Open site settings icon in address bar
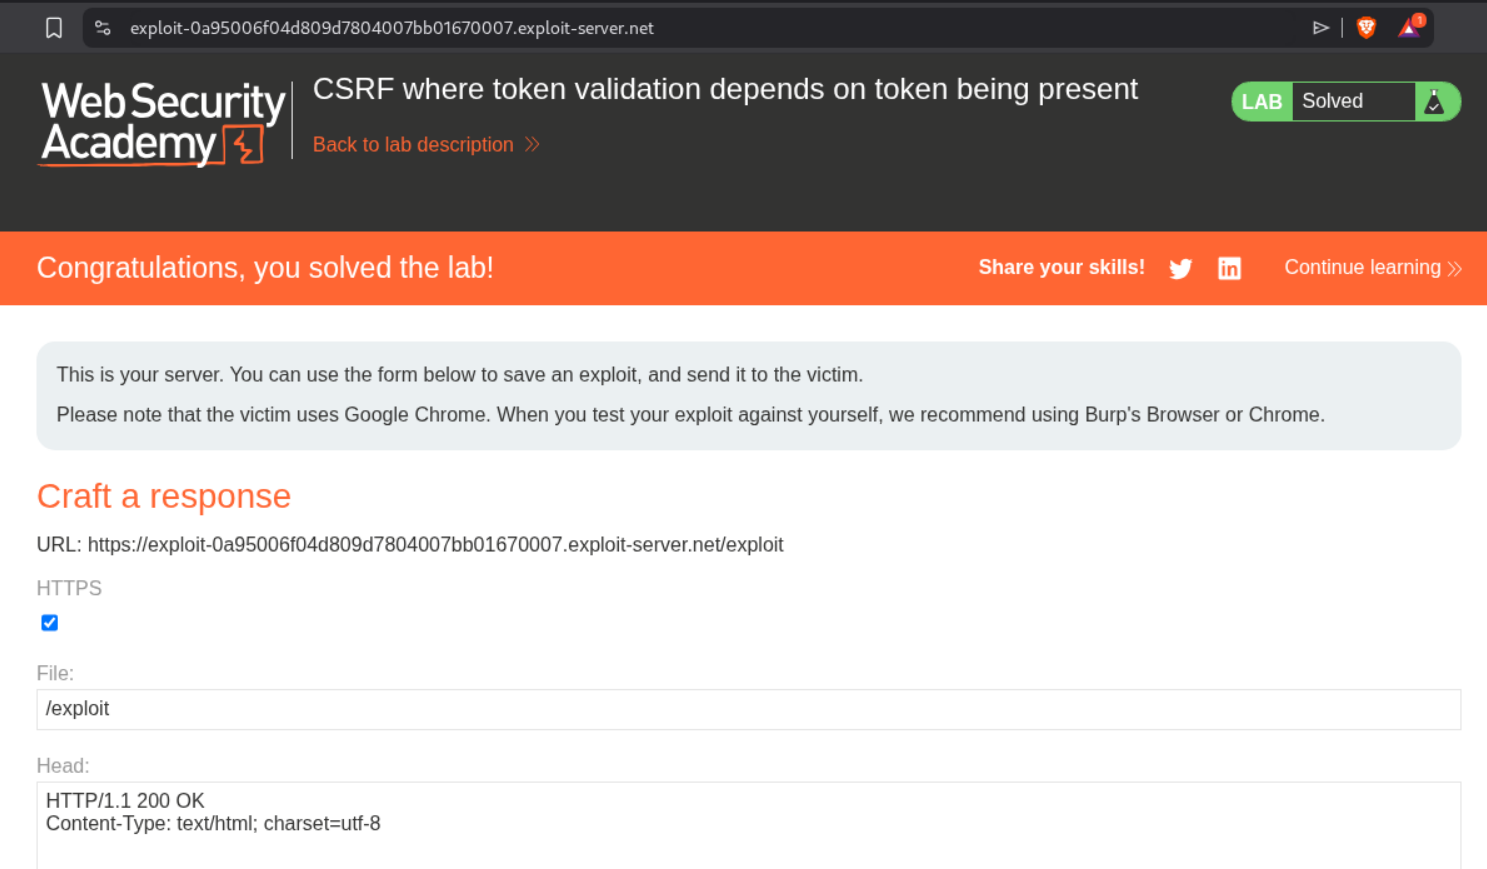This screenshot has width=1487, height=869. [102, 28]
